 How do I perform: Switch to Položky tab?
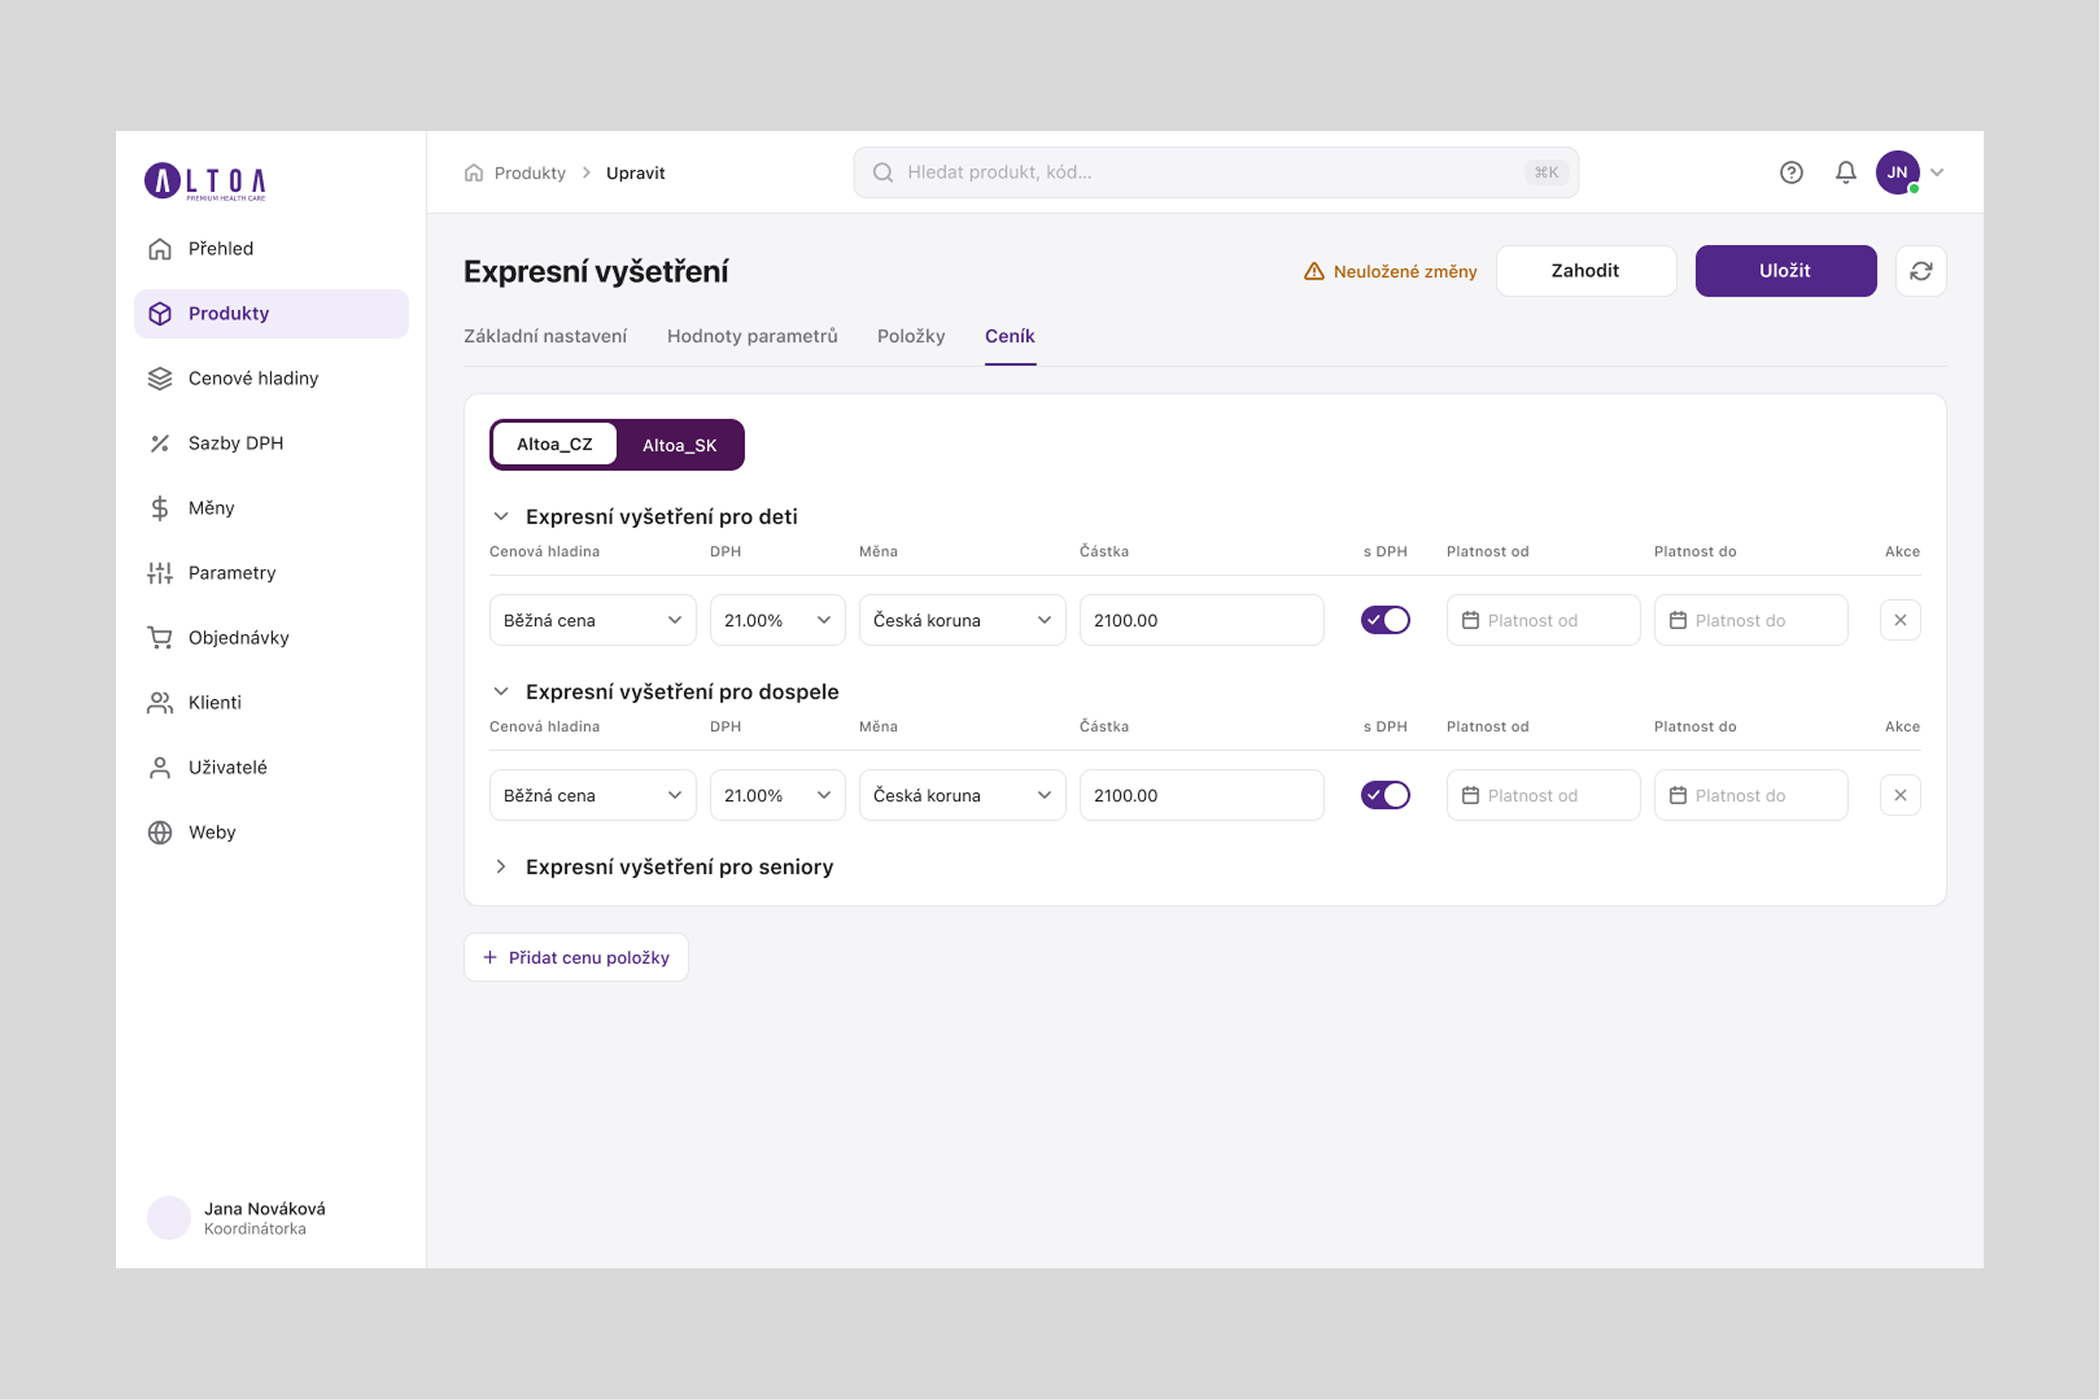click(x=911, y=337)
